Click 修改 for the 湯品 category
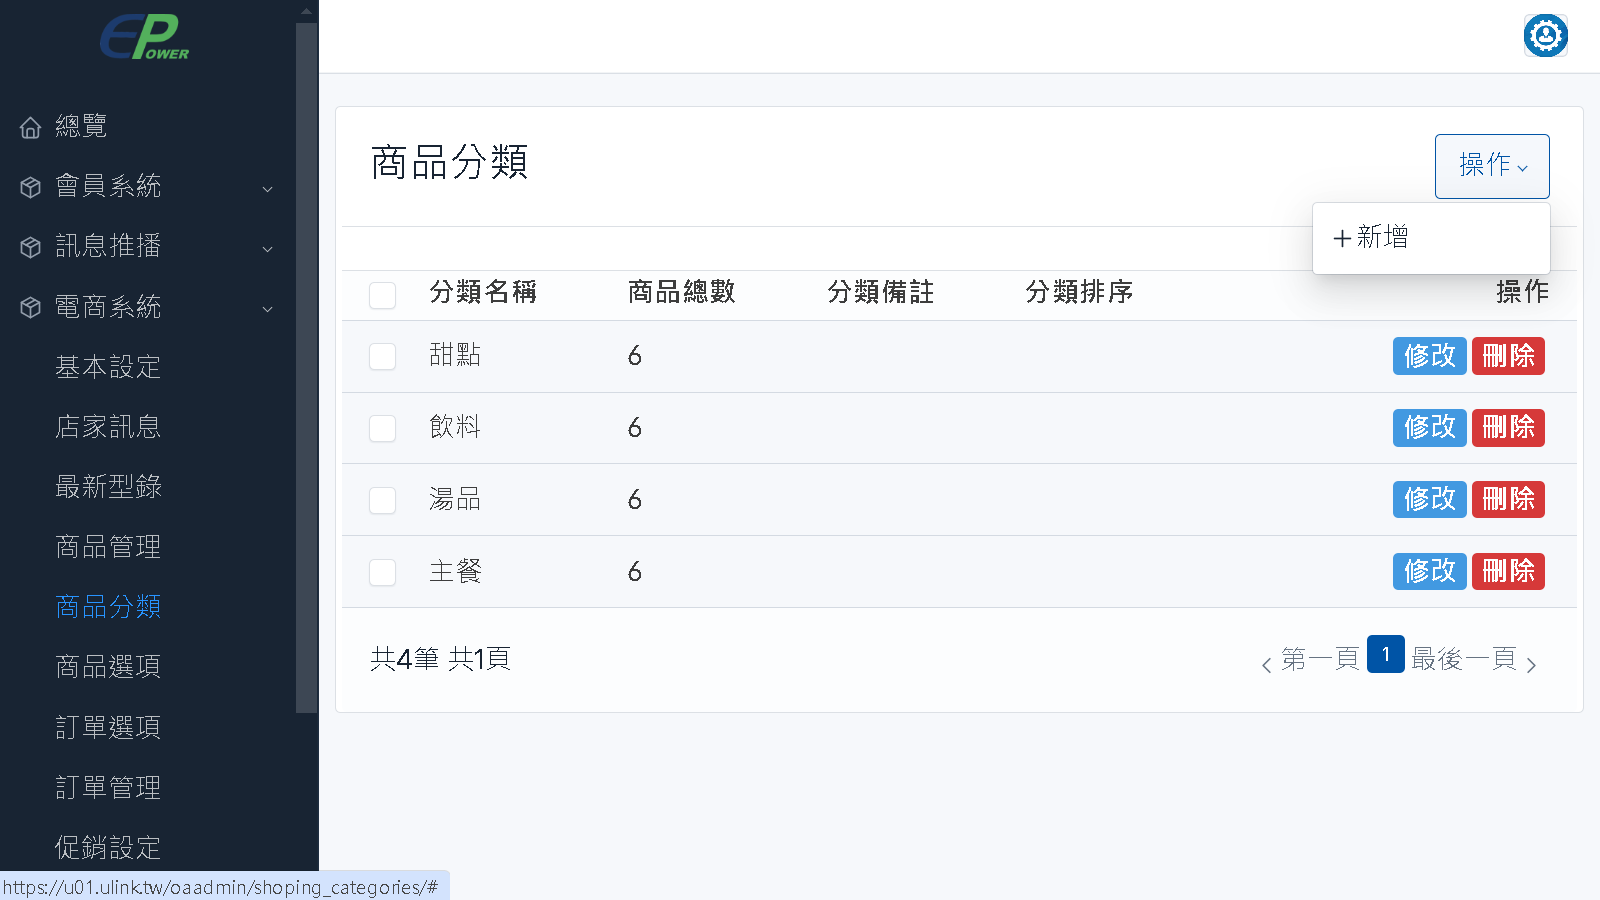This screenshot has height=900, width=1600. tap(1429, 499)
